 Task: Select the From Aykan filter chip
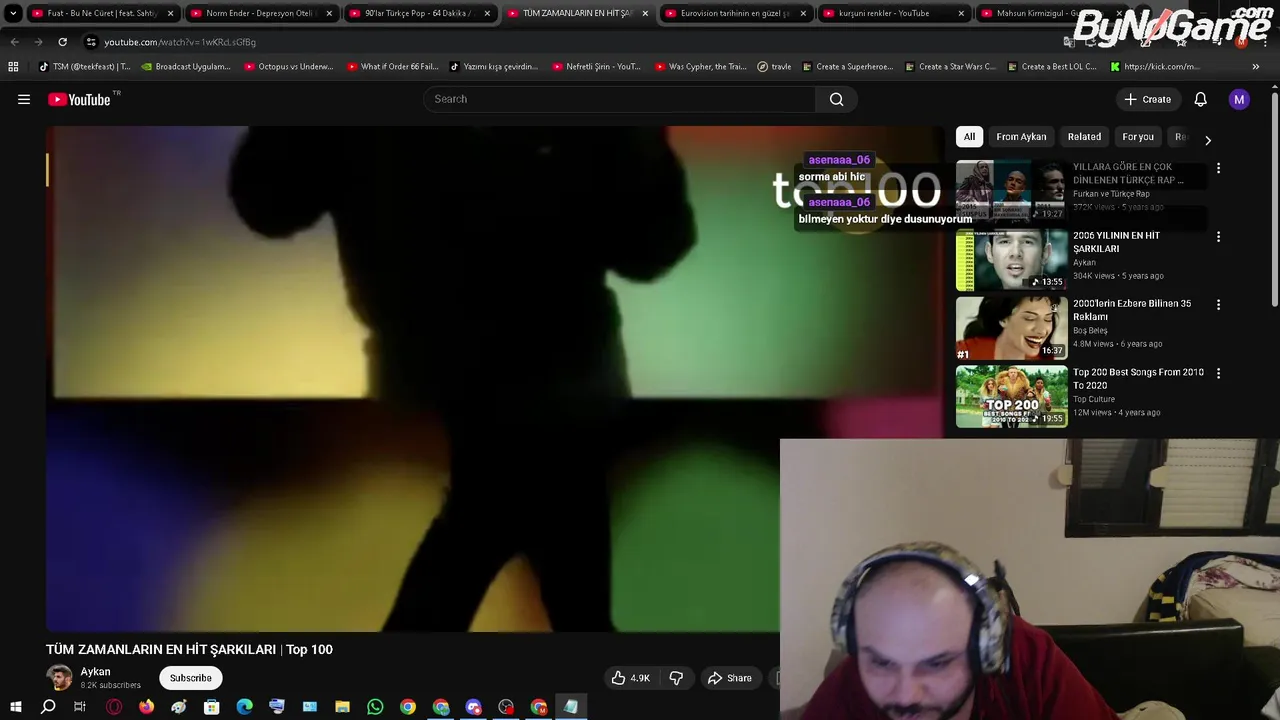(x=1021, y=137)
